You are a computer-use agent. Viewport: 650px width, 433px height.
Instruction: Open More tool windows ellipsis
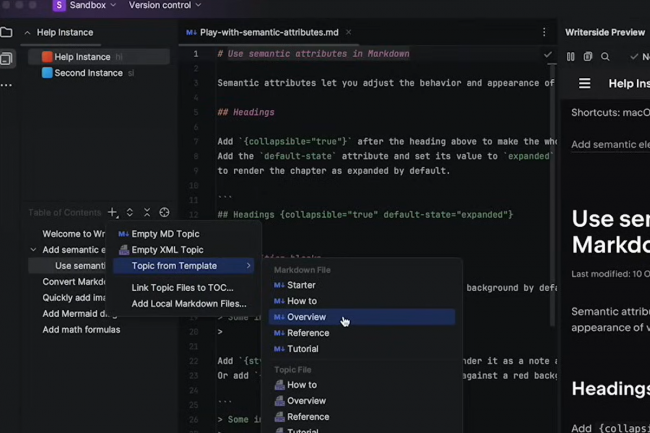click(x=6, y=85)
